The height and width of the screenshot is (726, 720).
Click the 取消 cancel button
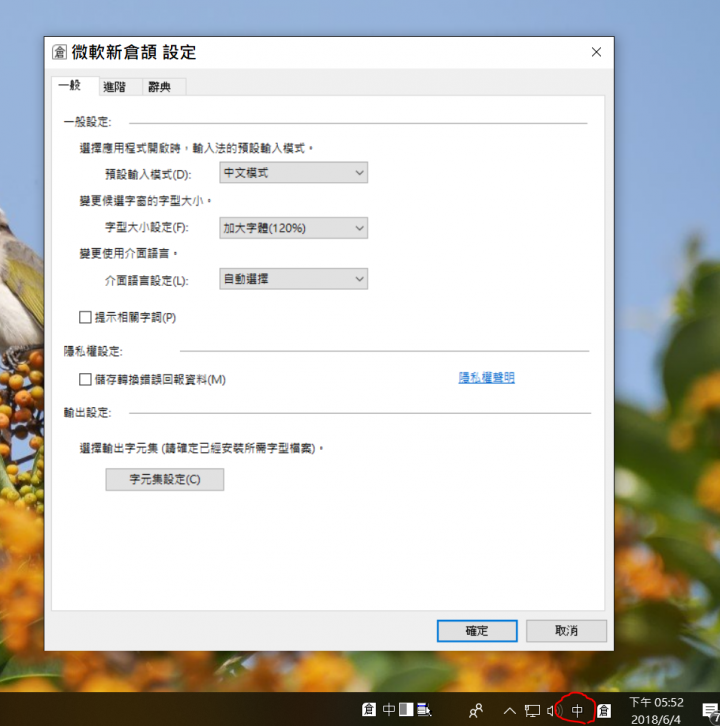(566, 631)
